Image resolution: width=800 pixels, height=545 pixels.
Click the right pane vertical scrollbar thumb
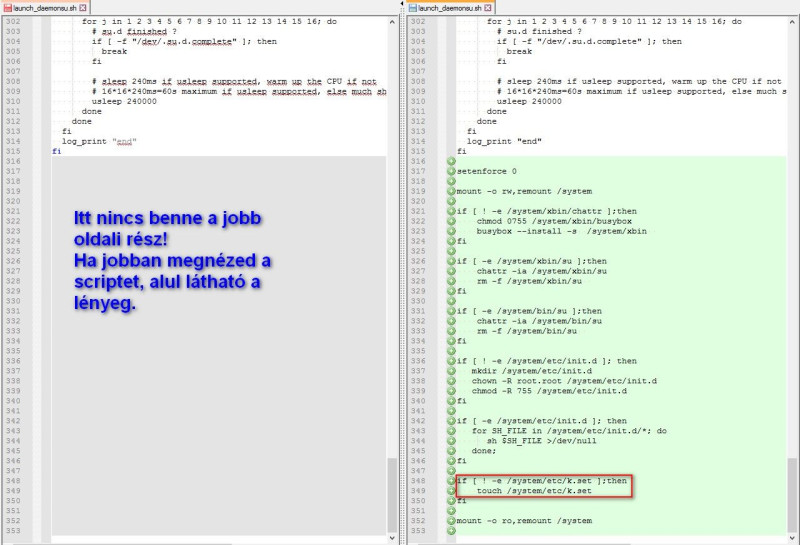[x=792, y=495]
